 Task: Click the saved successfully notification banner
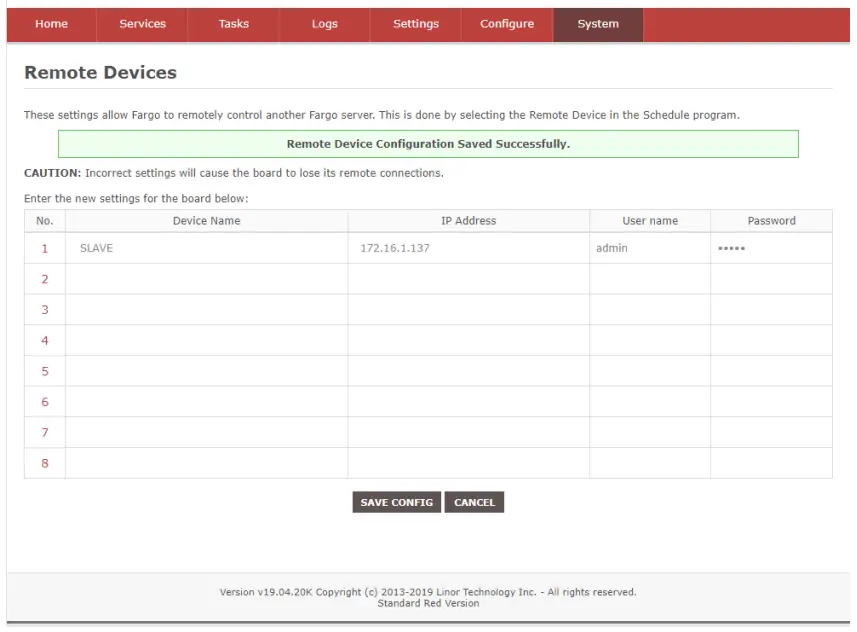[x=428, y=144]
